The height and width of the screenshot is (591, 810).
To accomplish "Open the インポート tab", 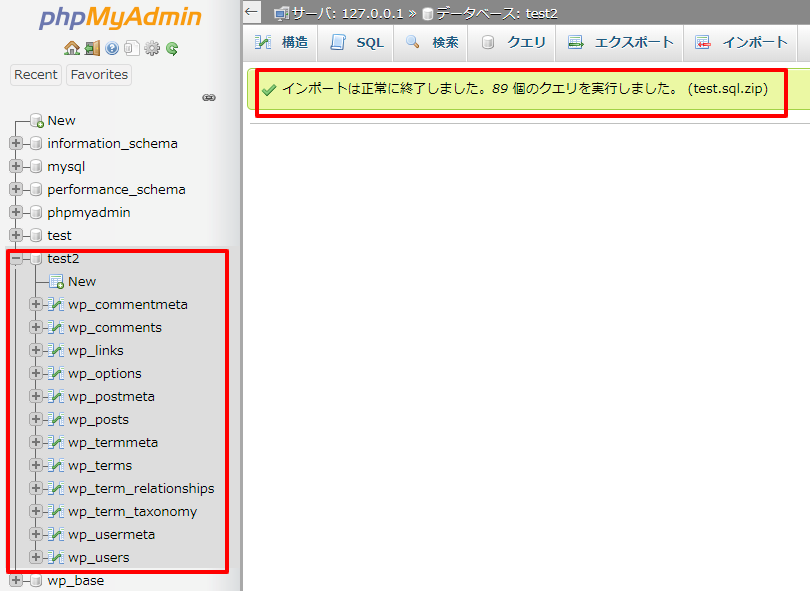I will [x=741, y=42].
